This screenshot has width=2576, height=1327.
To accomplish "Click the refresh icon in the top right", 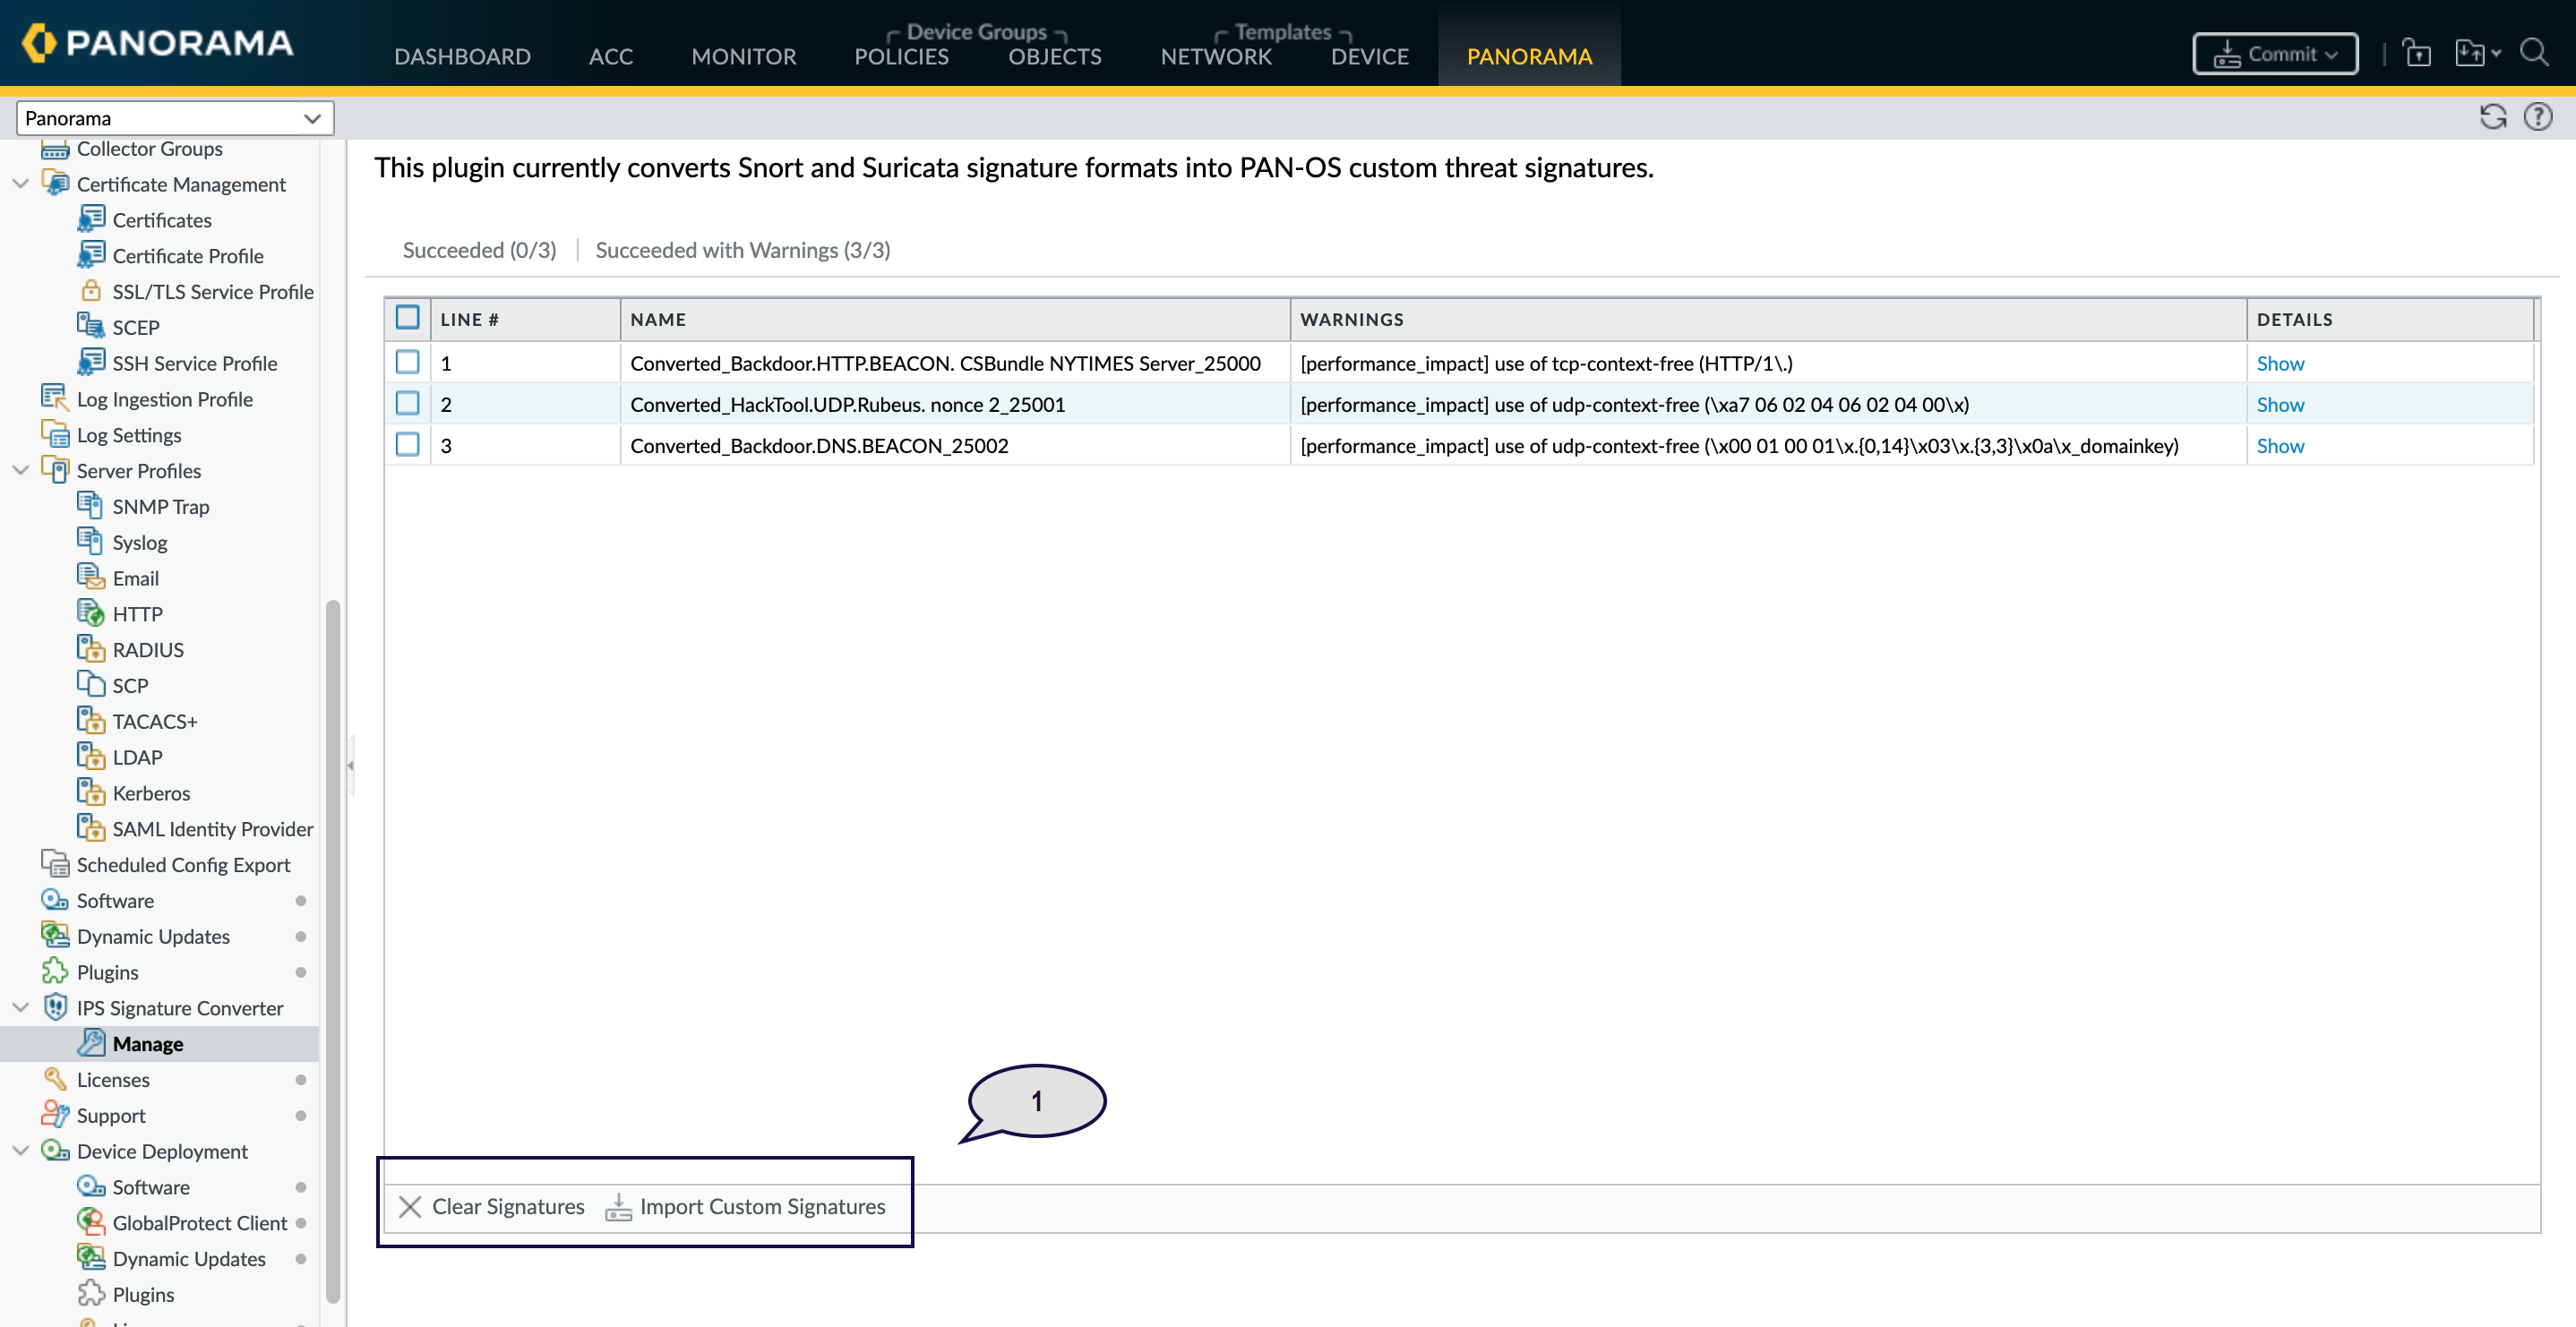I will tap(2492, 117).
